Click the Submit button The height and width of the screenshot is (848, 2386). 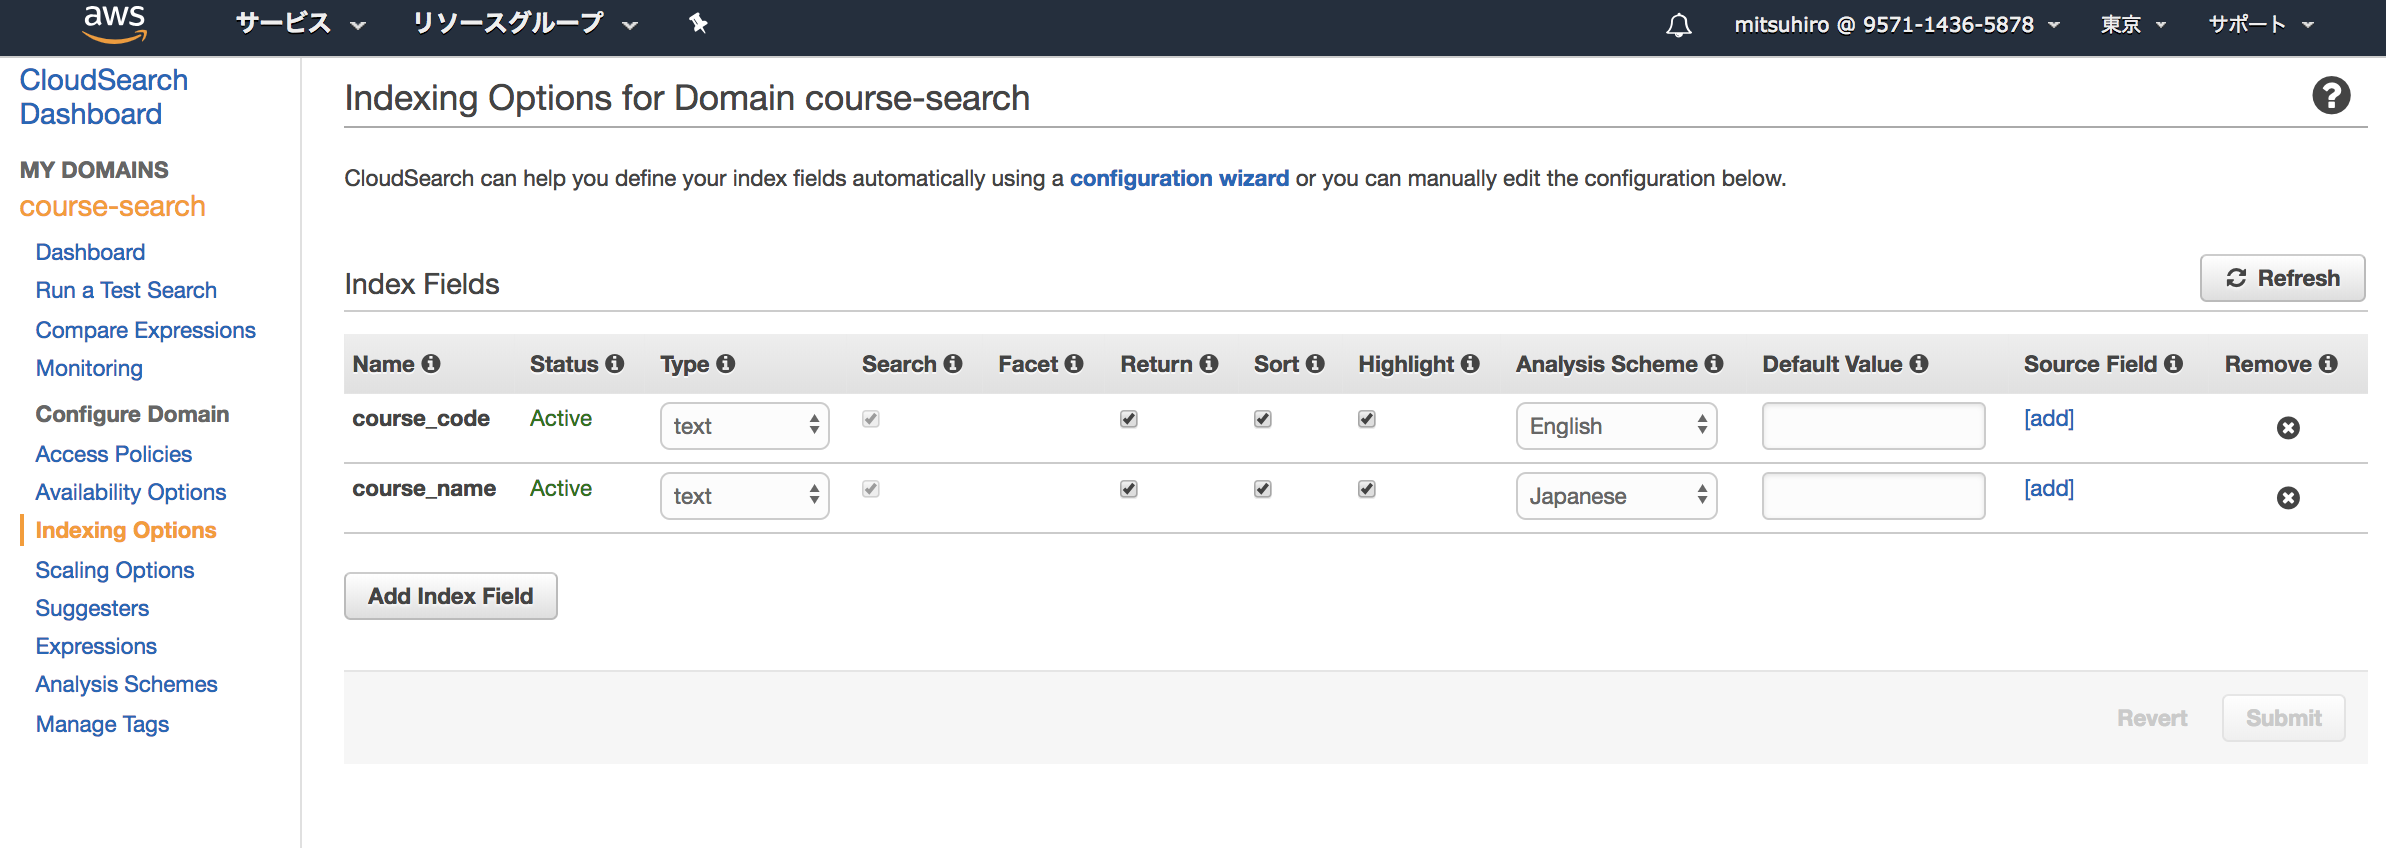(x=2284, y=718)
